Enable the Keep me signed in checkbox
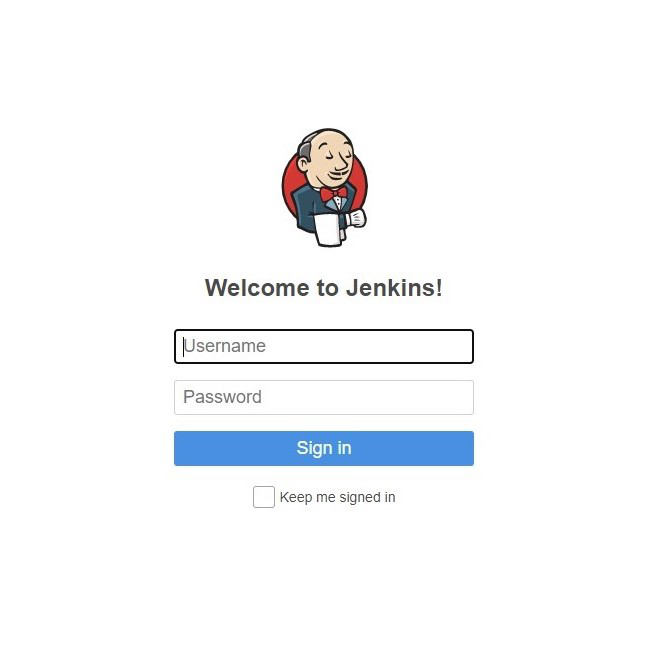Viewport: 652px width, 659px height. point(264,497)
